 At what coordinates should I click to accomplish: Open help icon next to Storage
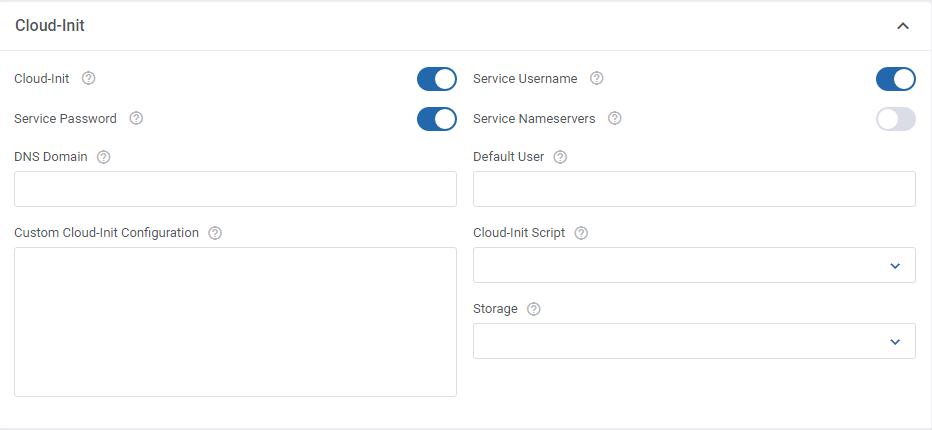click(x=534, y=309)
